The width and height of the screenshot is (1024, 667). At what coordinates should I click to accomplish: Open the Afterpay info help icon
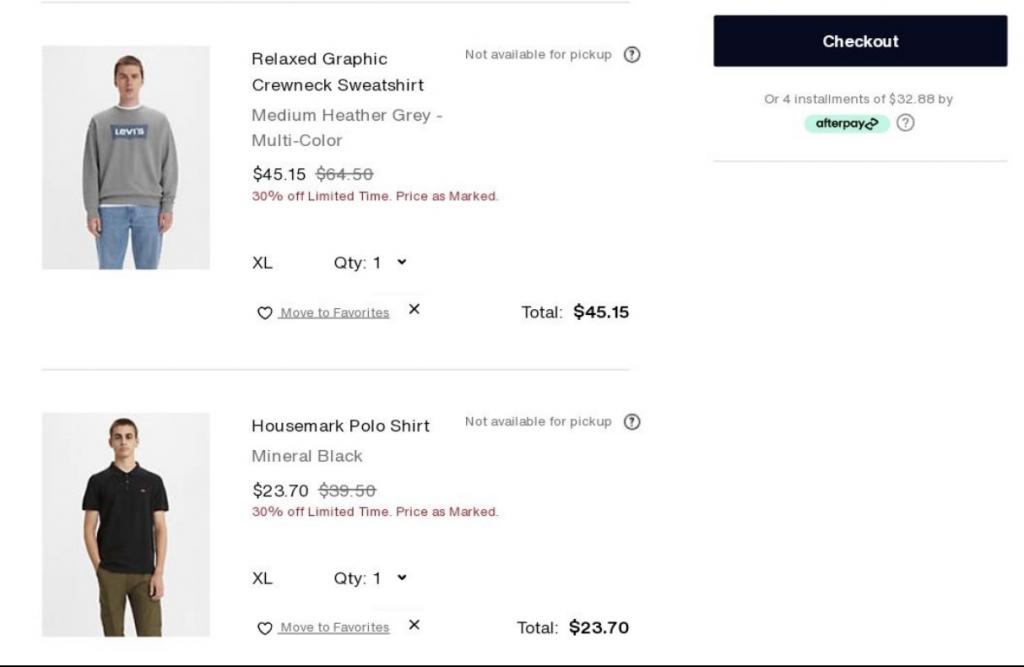tap(905, 123)
